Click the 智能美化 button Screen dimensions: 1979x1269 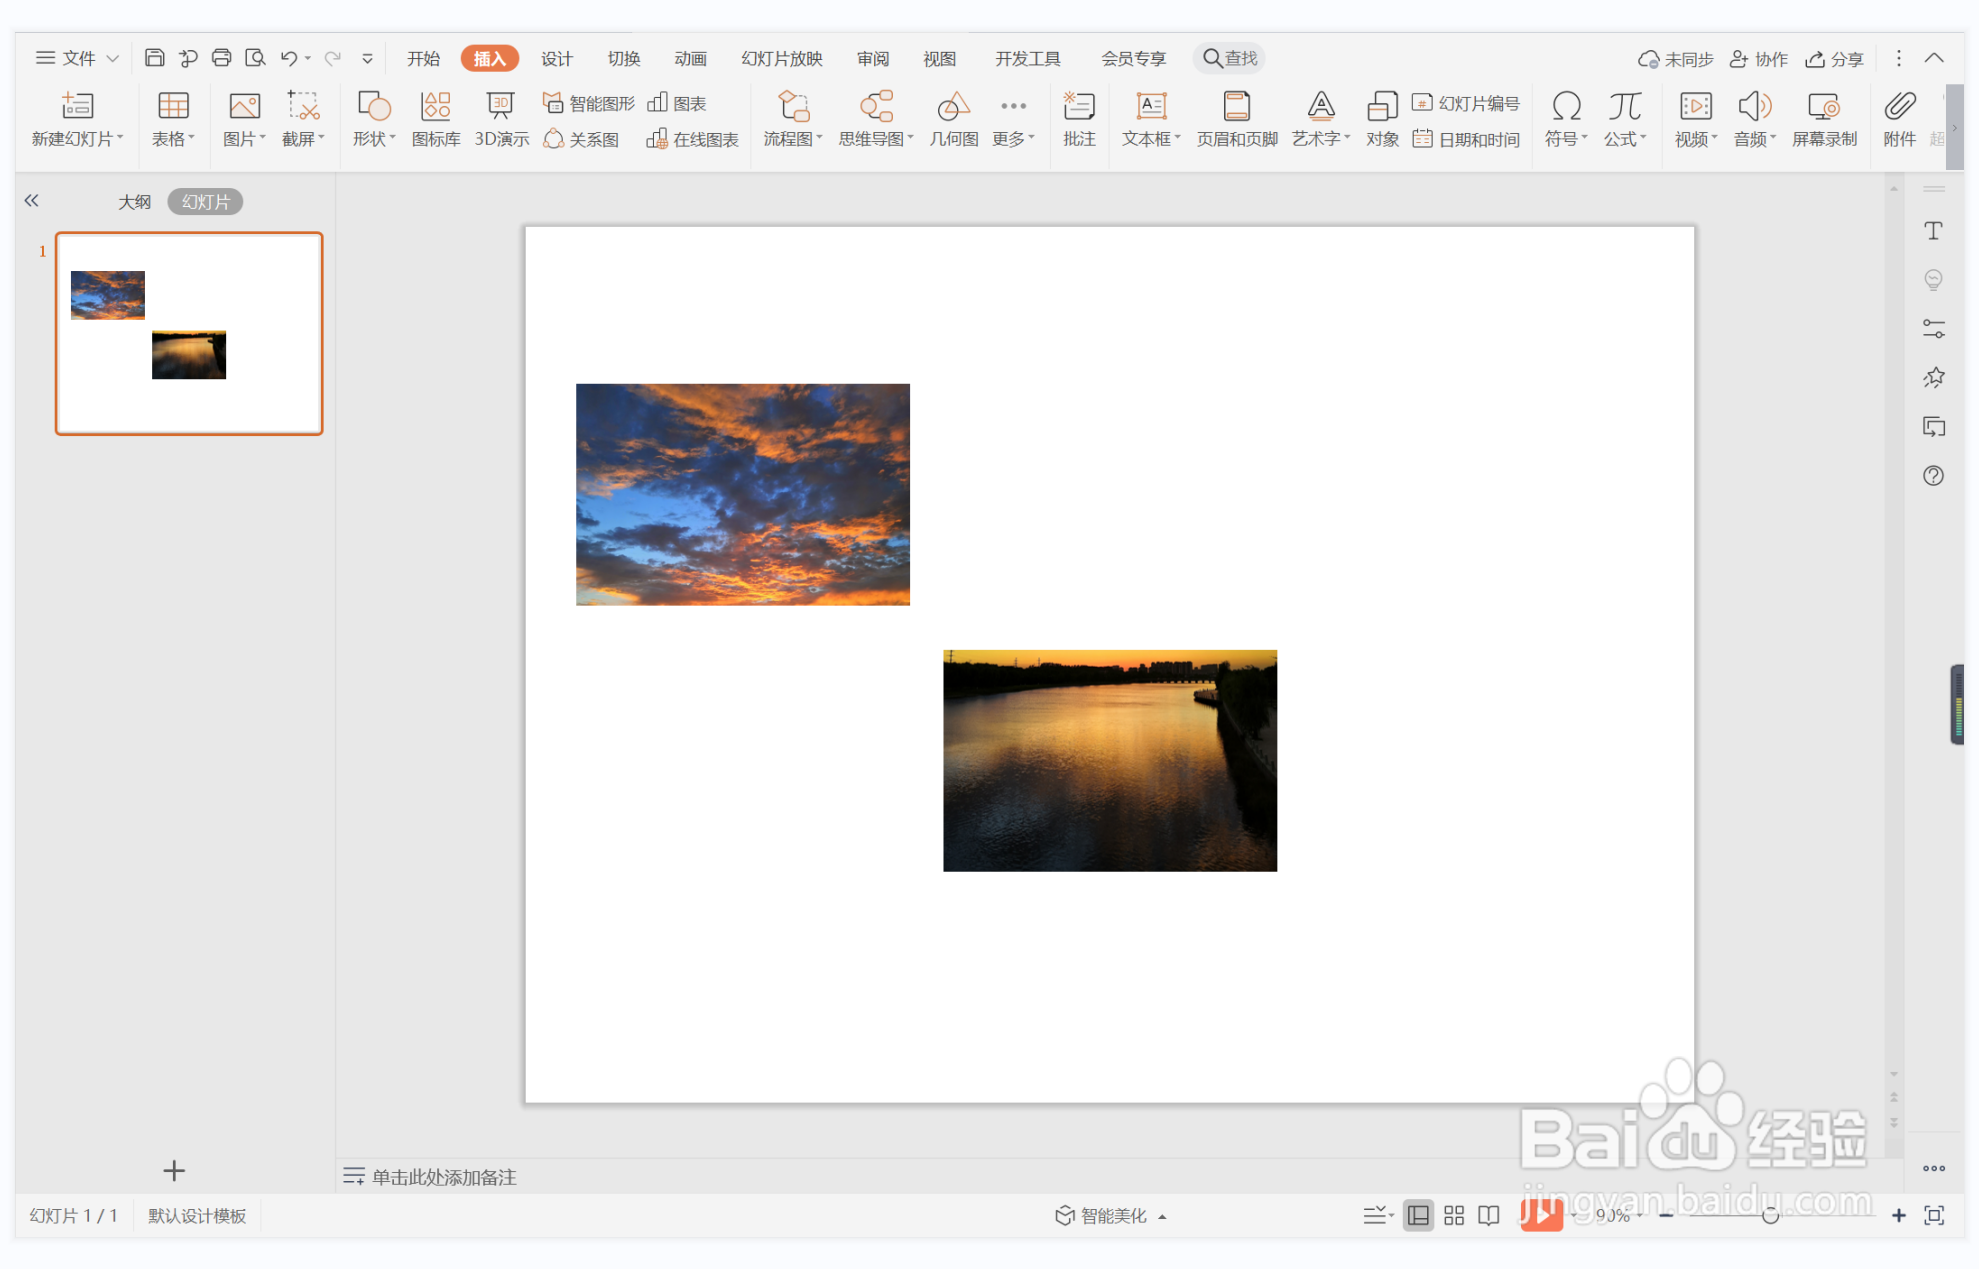(x=1111, y=1215)
